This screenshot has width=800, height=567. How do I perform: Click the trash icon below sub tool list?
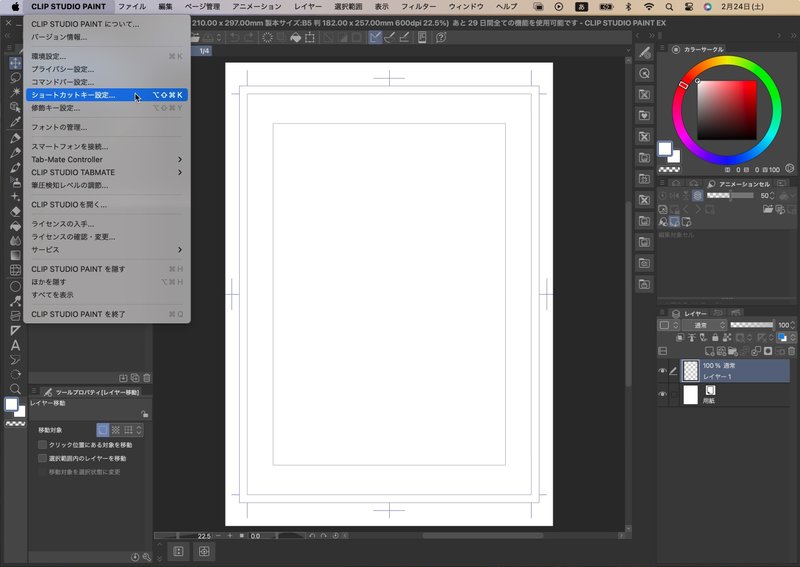point(147,378)
